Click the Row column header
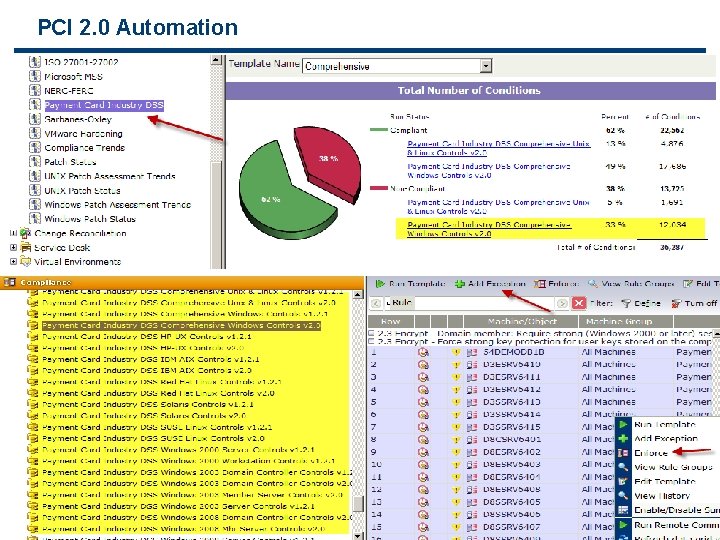The image size is (720, 540). point(390,321)
